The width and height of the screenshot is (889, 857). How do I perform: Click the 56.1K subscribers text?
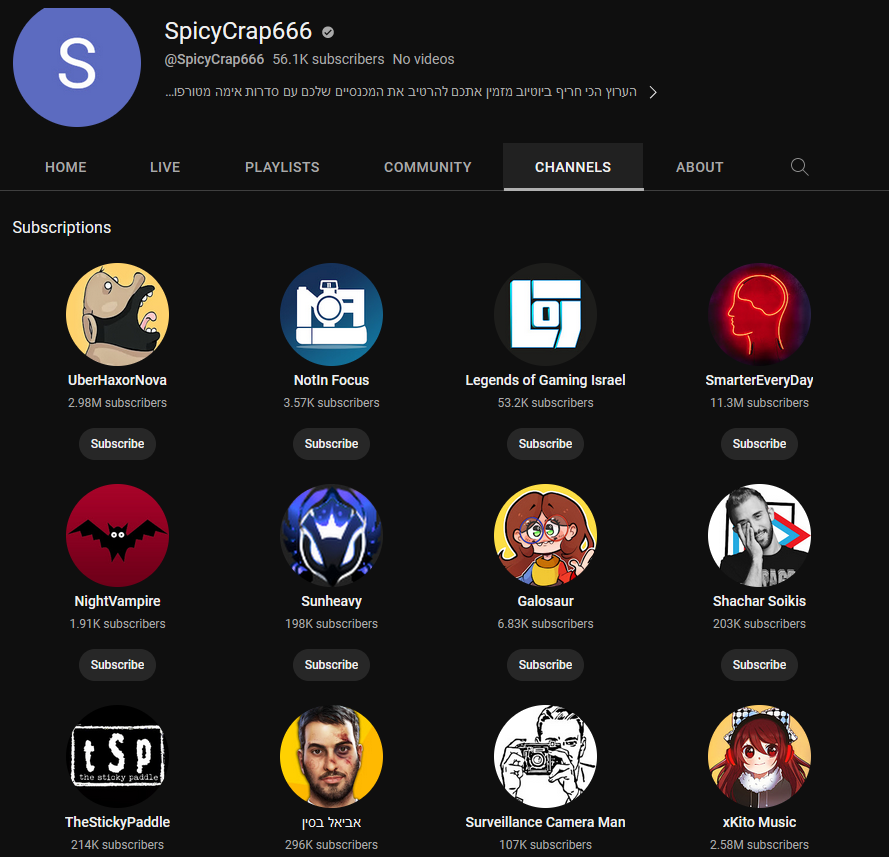[328, 60]
